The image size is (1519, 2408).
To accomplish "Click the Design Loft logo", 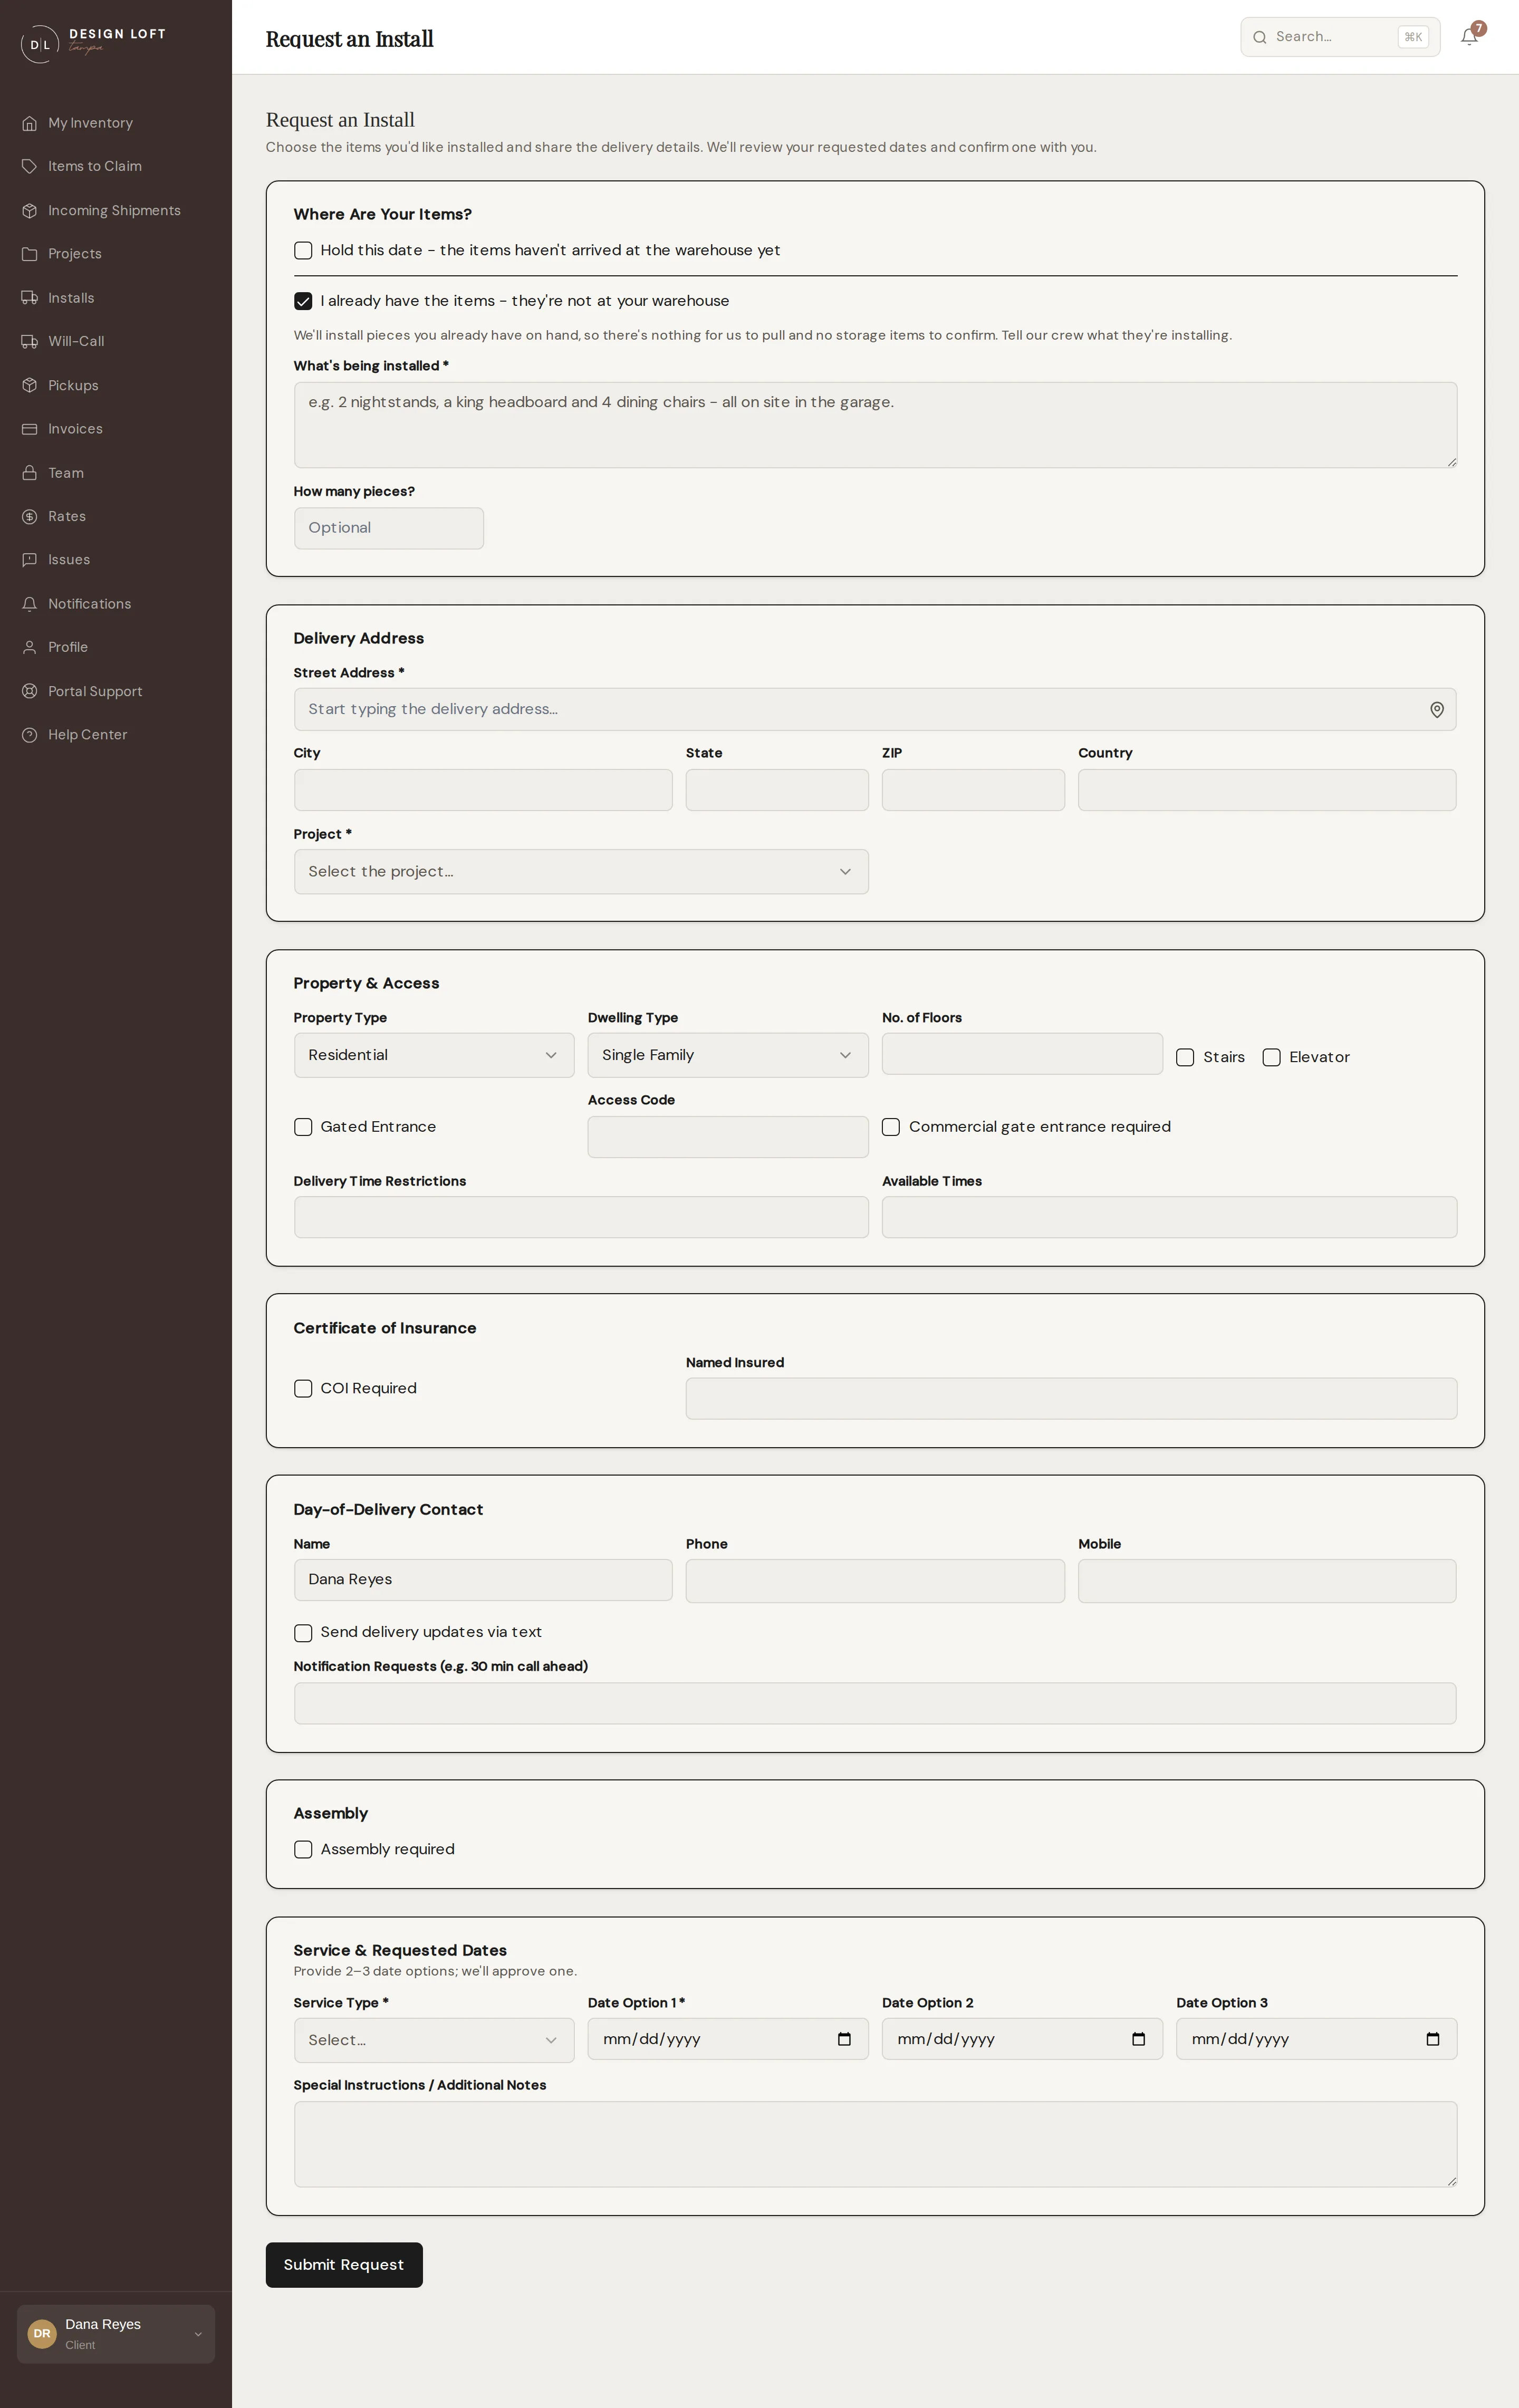I will [93, 43].
